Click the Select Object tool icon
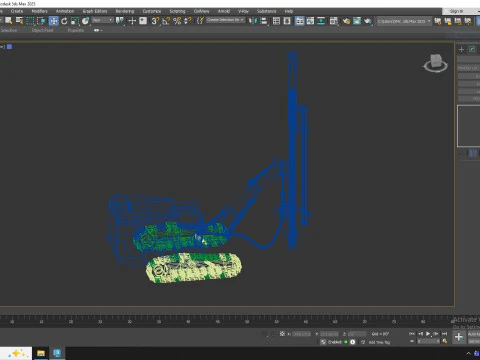This screenshot has width=480, height=360. [x=8, y=21]
